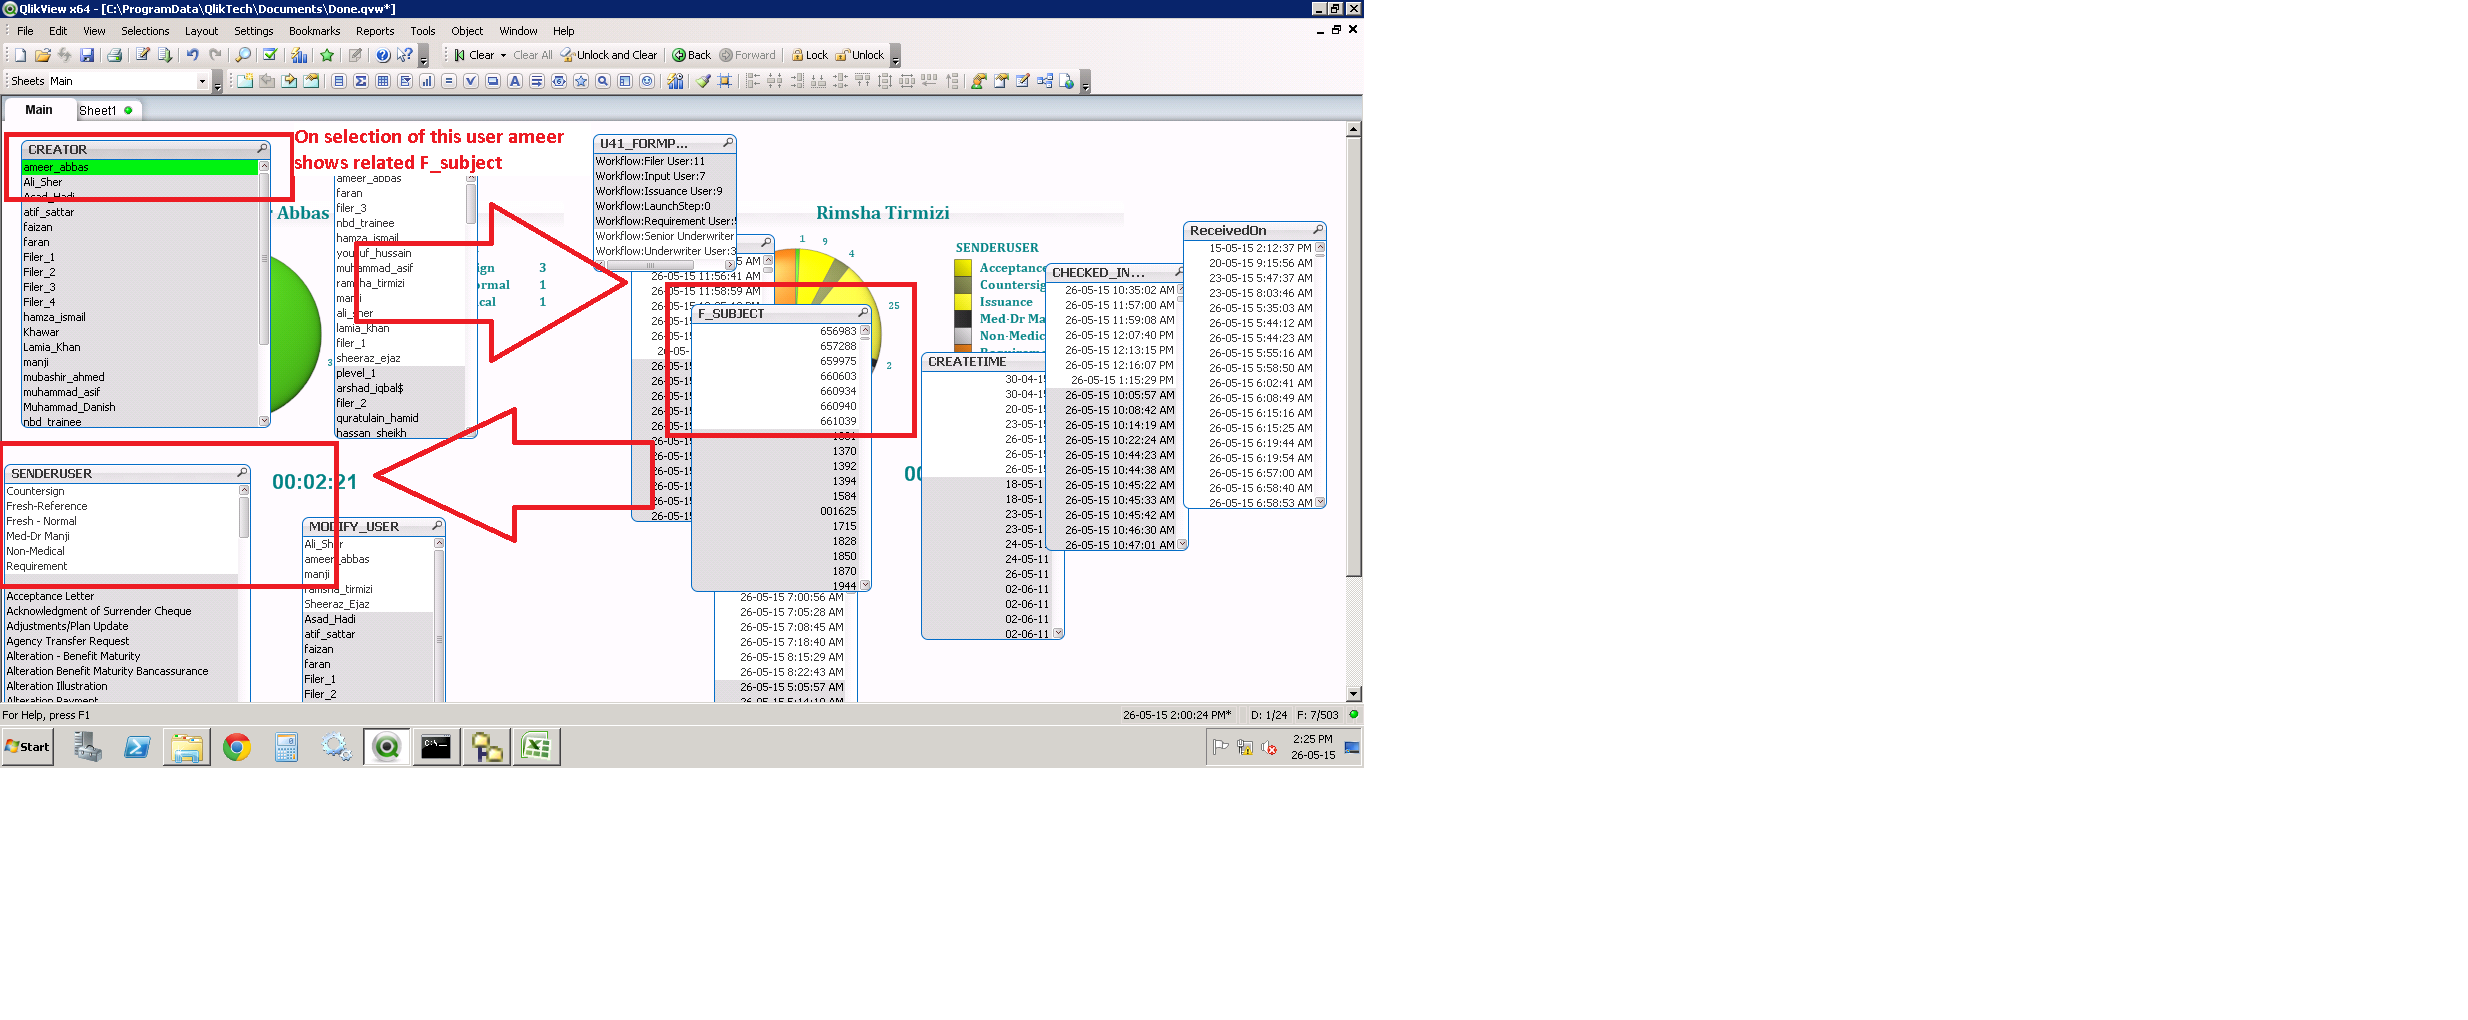
Task: Create a new list box object
Action: click(x=339, y=81)
